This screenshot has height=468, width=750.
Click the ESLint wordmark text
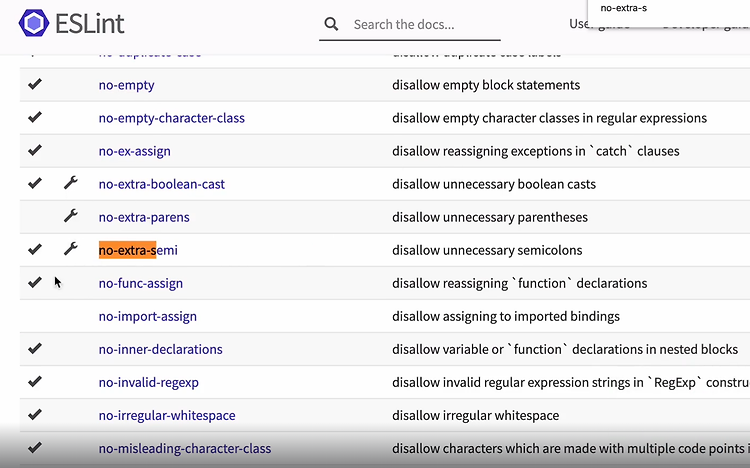tap(90, 24)
